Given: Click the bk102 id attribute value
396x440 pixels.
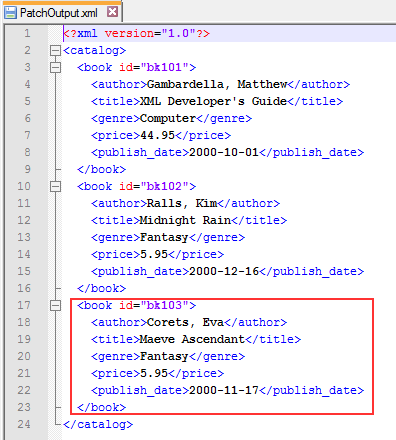Looking at the screenshot, I should 165,186.
